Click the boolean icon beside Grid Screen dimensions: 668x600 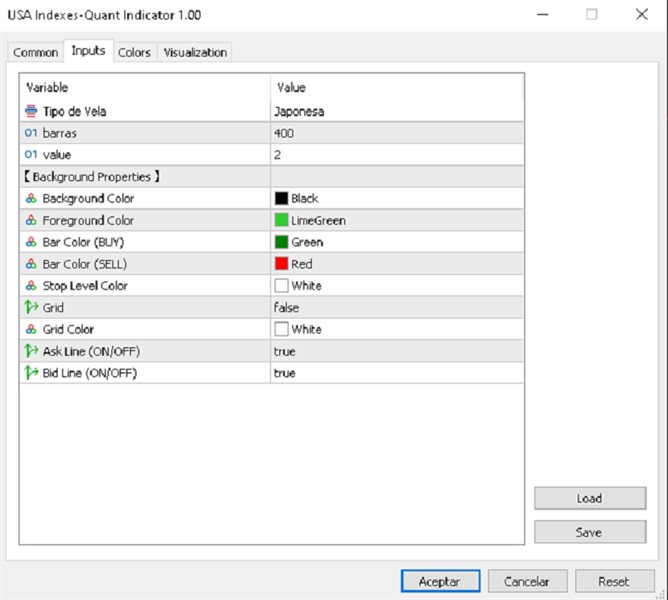point(31,307)
